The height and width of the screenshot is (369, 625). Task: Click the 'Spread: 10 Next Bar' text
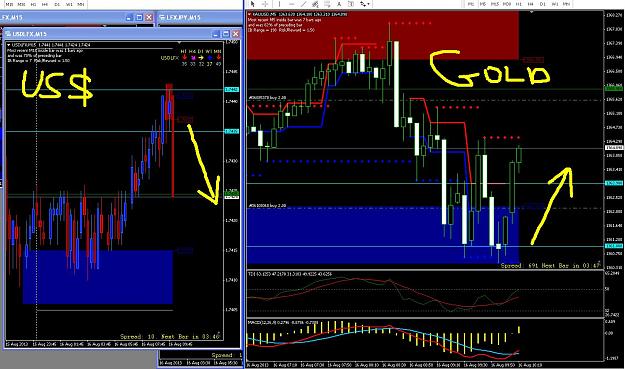170,337
